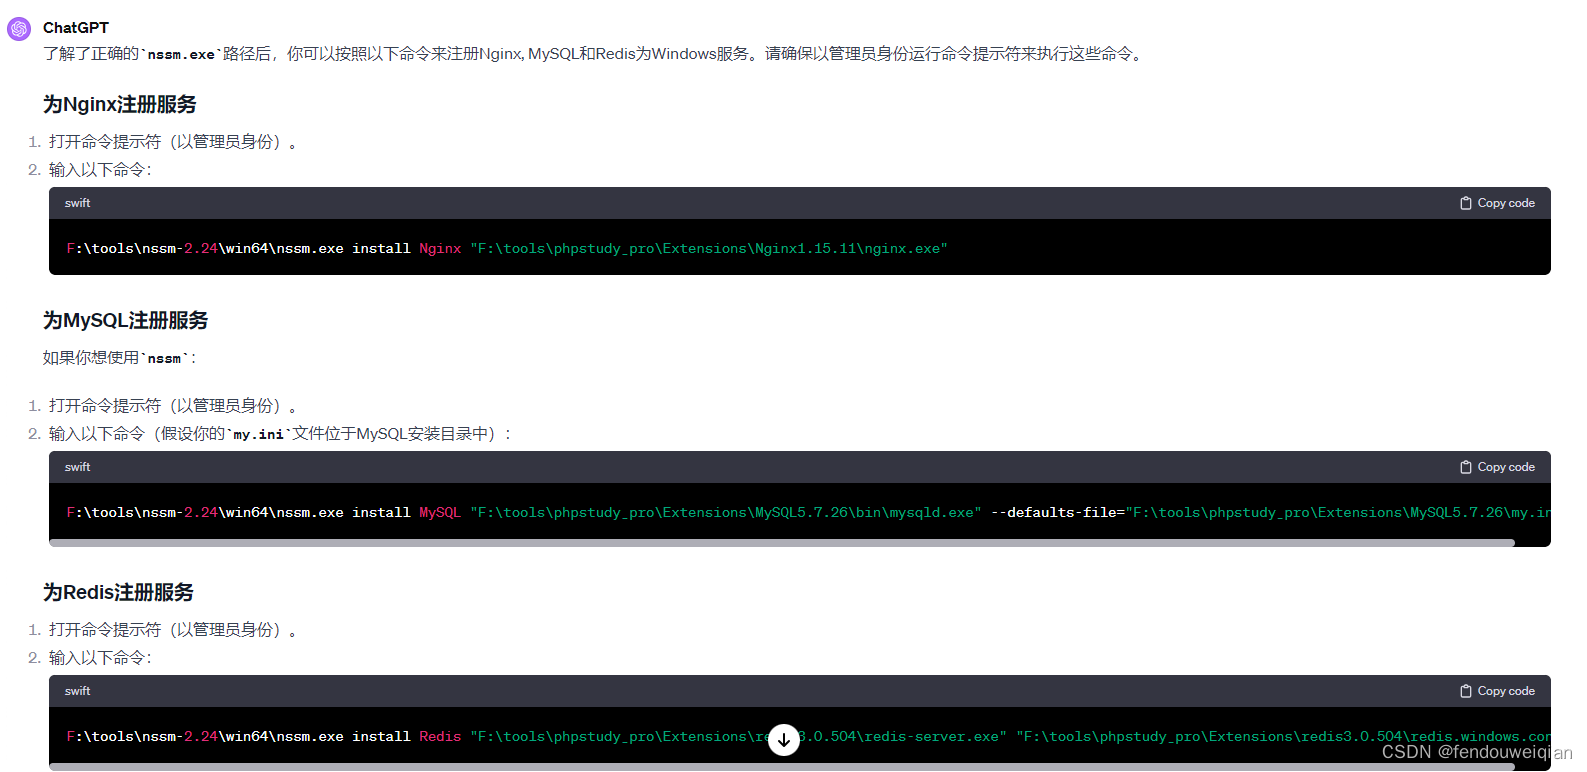The image size is (1587, 772).
Task: Click the Nginx install command text
Action: tap(507, 248)
